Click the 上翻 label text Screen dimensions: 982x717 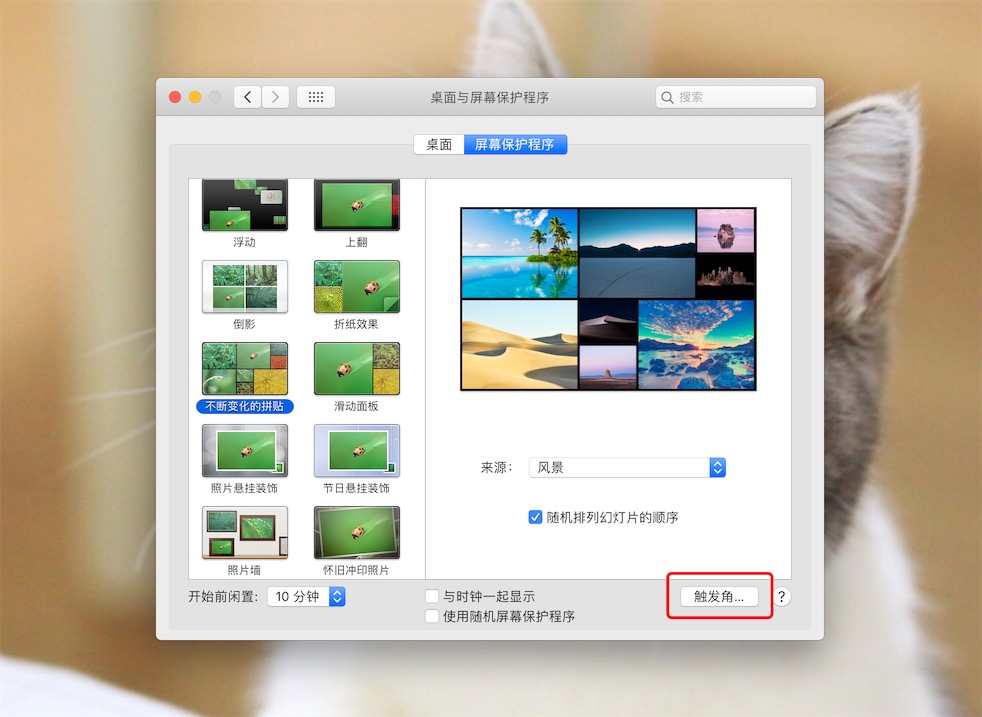click(356, 242)
